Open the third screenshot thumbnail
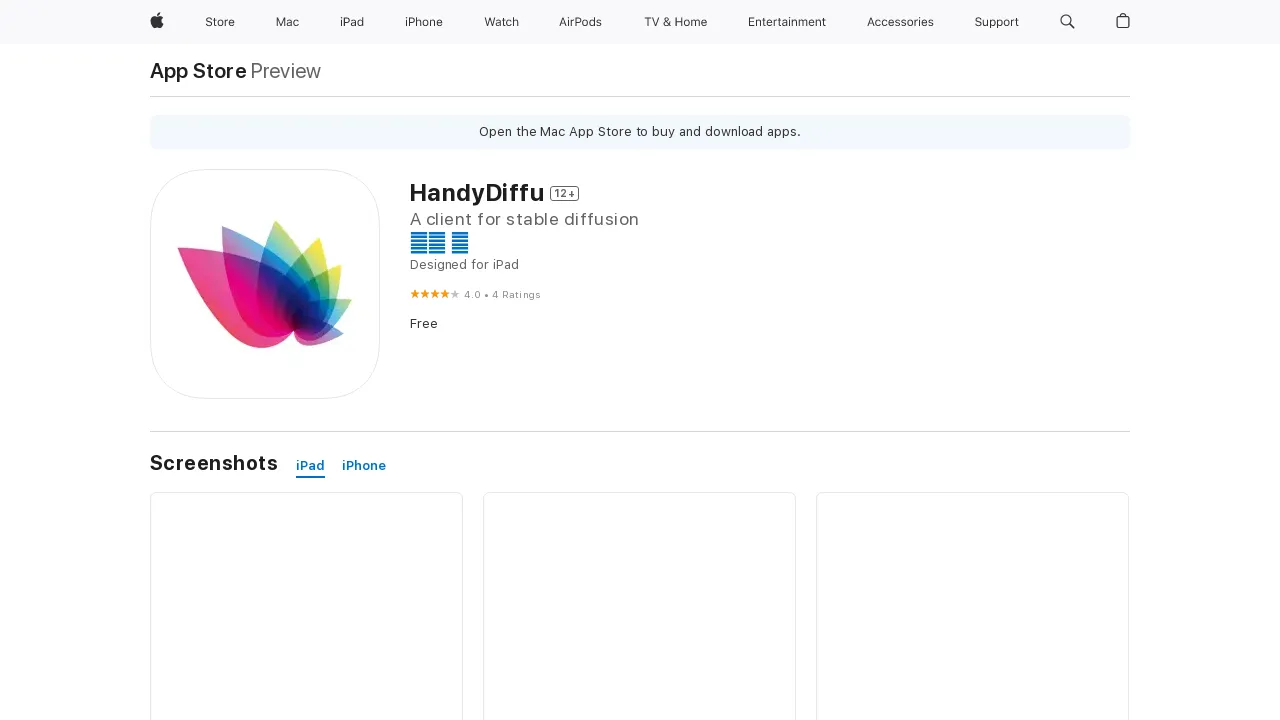This screenshot has width=1280, height=720. (x=972, y=606)
